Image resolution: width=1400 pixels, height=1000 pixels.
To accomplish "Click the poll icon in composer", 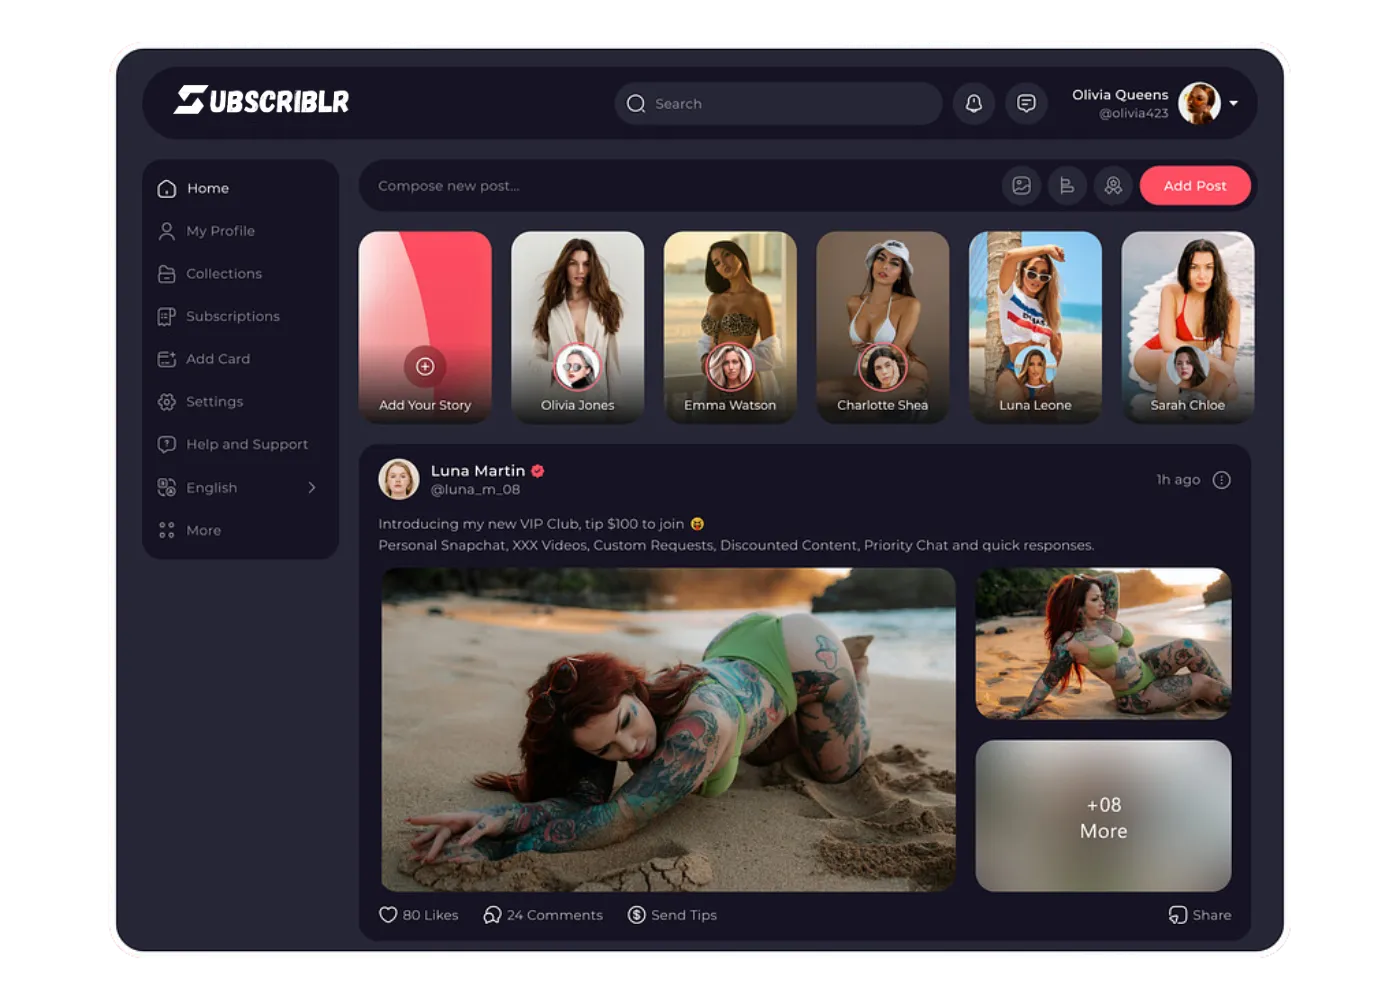I will (x=1067, y=186).
